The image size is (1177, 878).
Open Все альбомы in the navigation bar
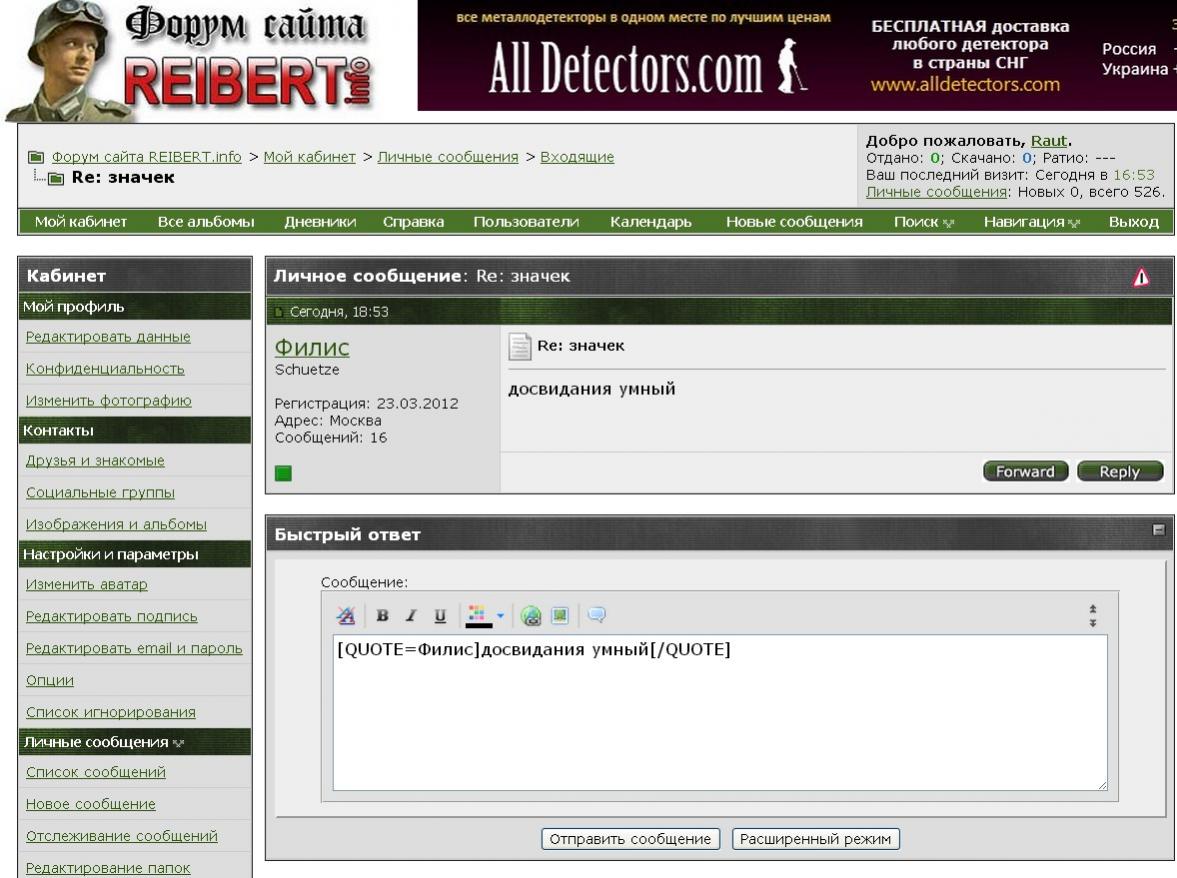coord(206,222)
